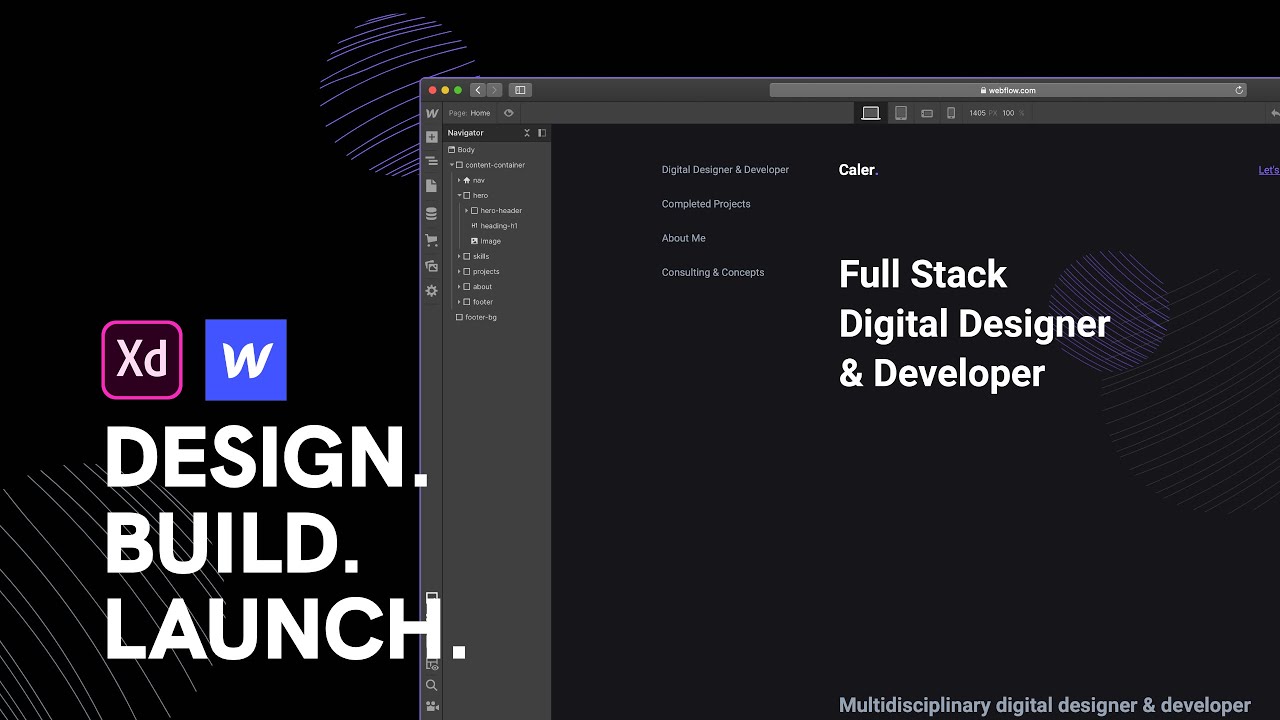Image resolution: width=1280 pixels, height=720 pixels.
Task: Pin the Navigator panel with the dock icon
Action: (542, 133)
